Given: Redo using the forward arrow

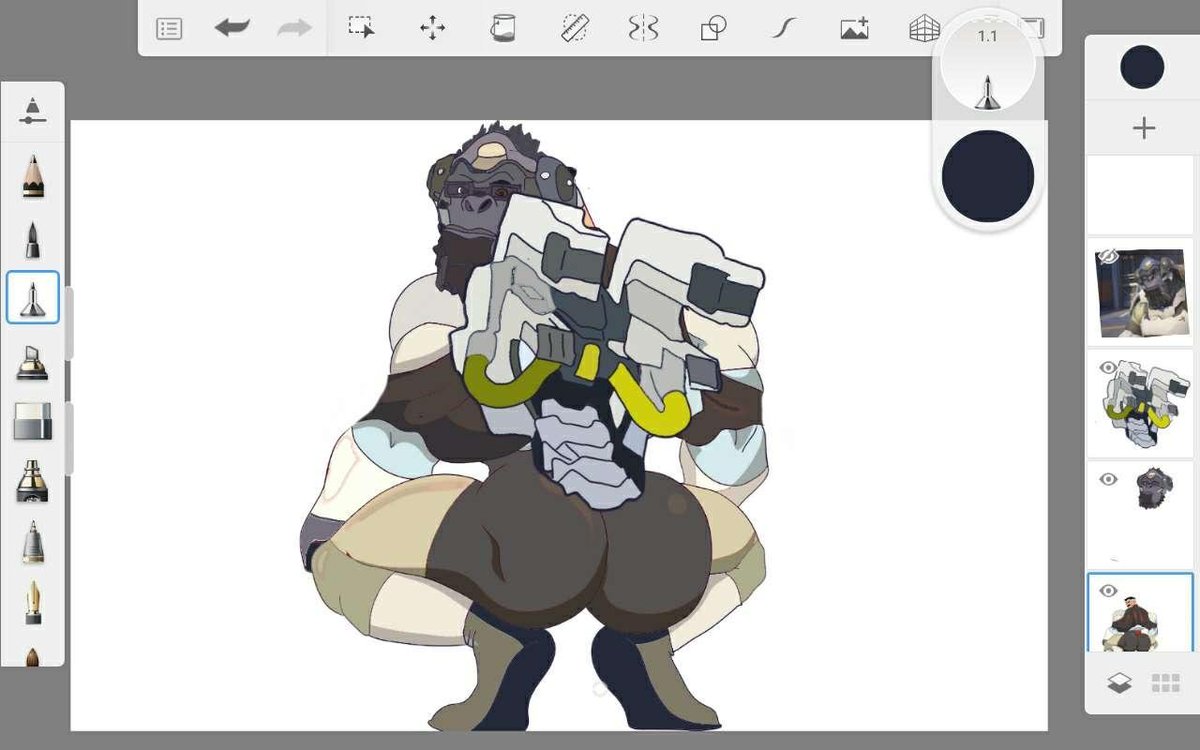Looking at the screenshot, I should click(294, 28).
